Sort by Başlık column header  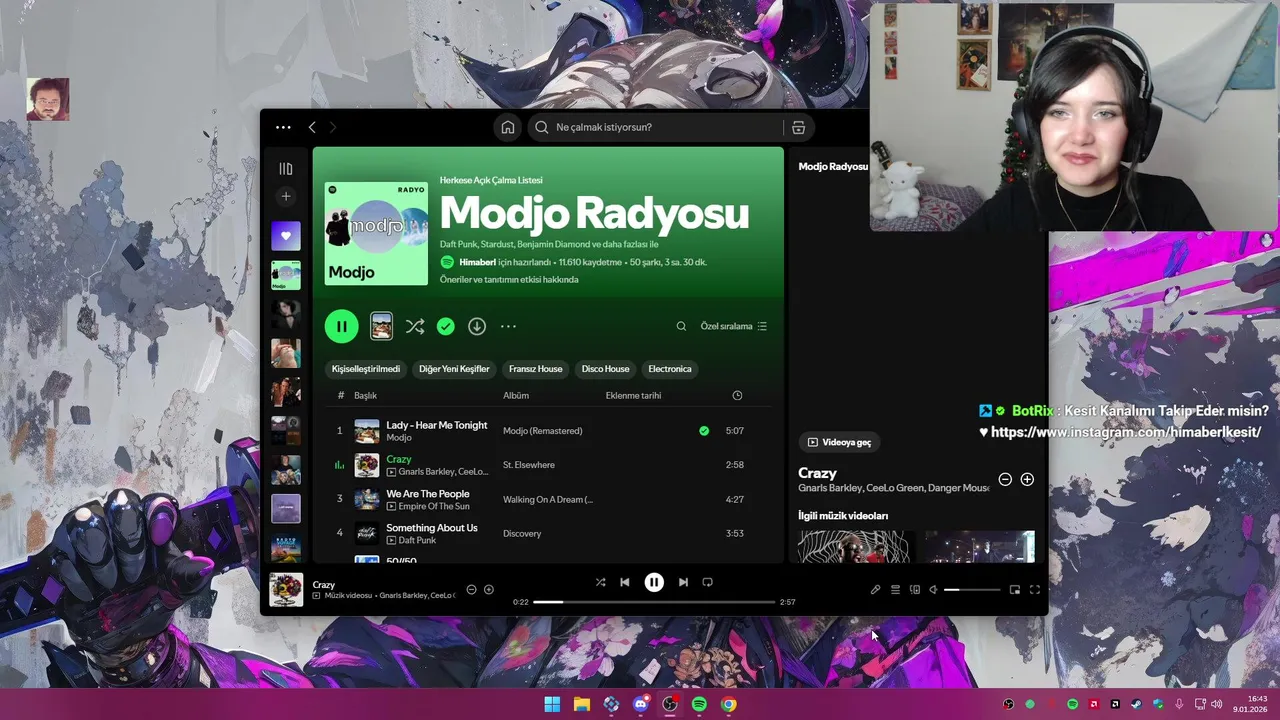coord(365,396)
